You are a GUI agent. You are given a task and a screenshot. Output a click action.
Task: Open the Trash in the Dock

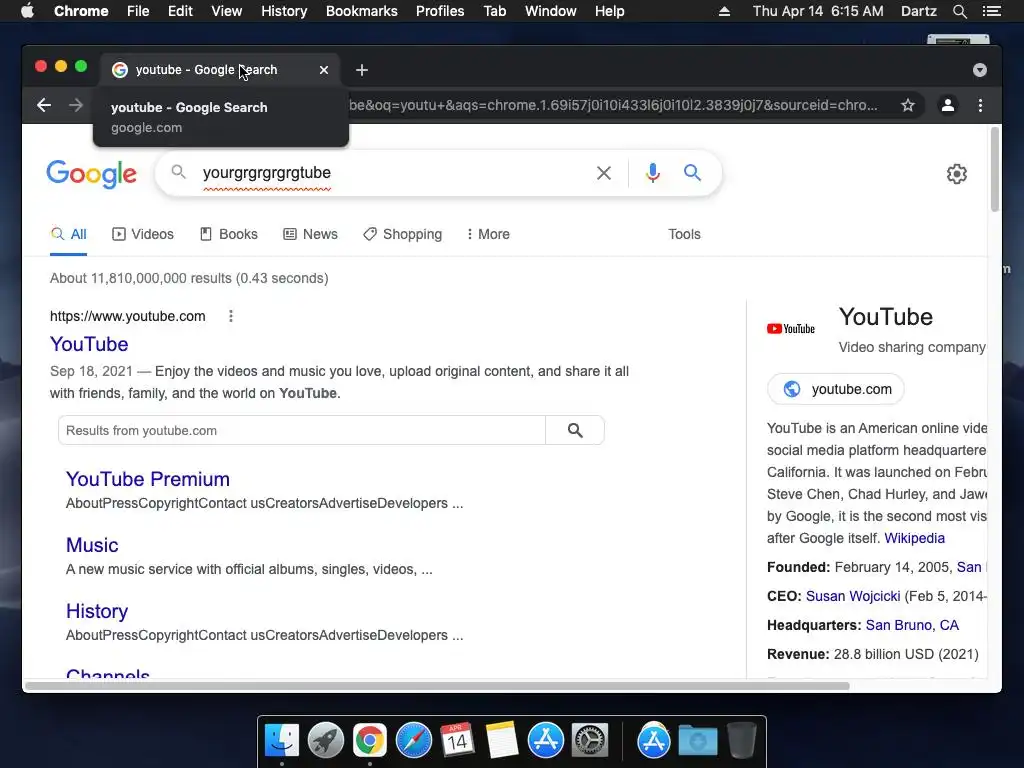tap(741, 741)
